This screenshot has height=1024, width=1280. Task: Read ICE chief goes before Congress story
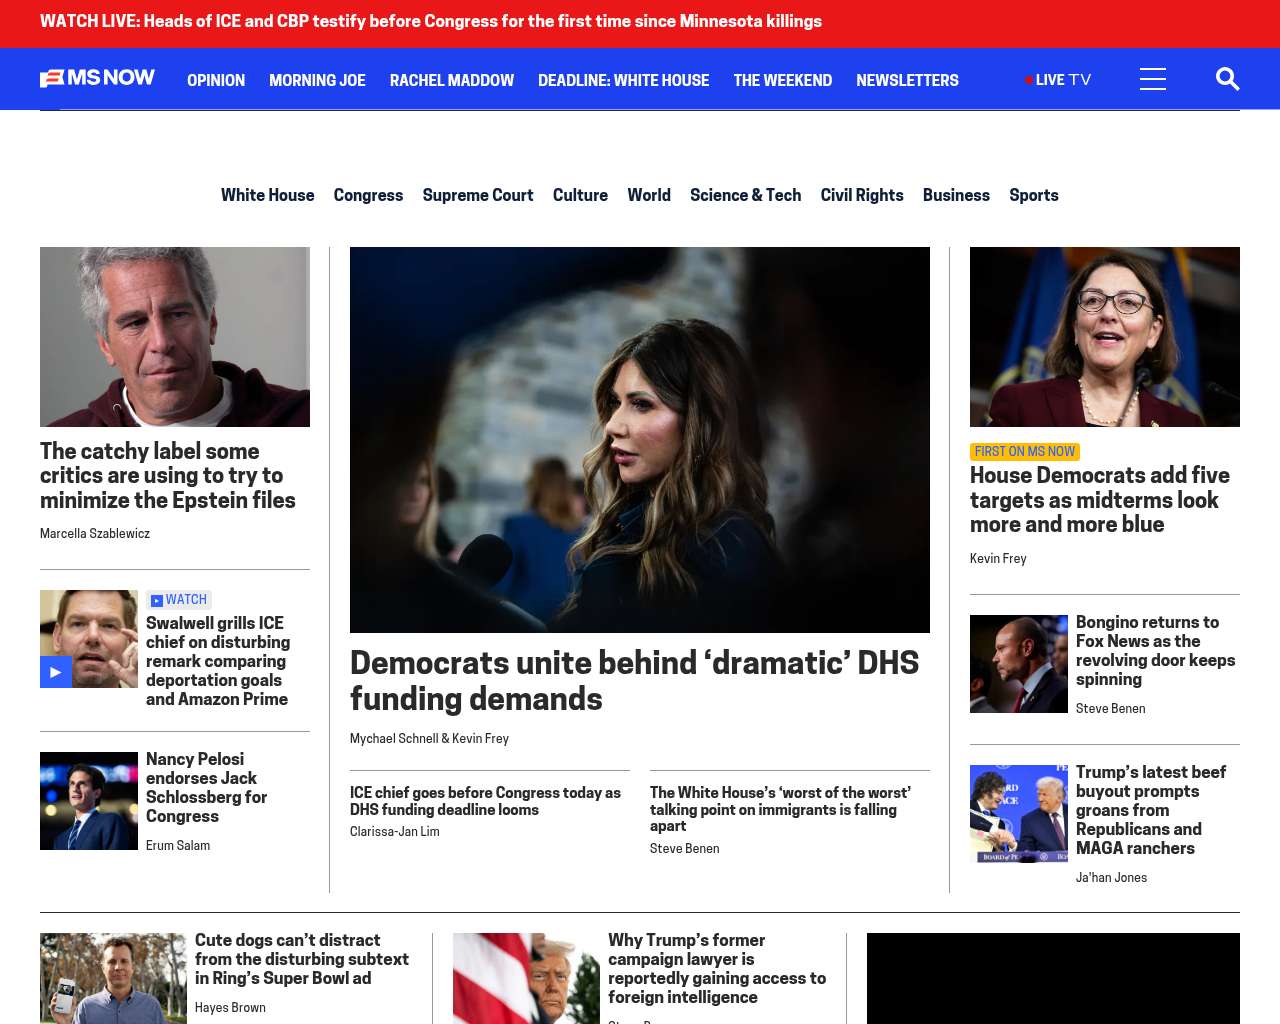pos(485,801)
